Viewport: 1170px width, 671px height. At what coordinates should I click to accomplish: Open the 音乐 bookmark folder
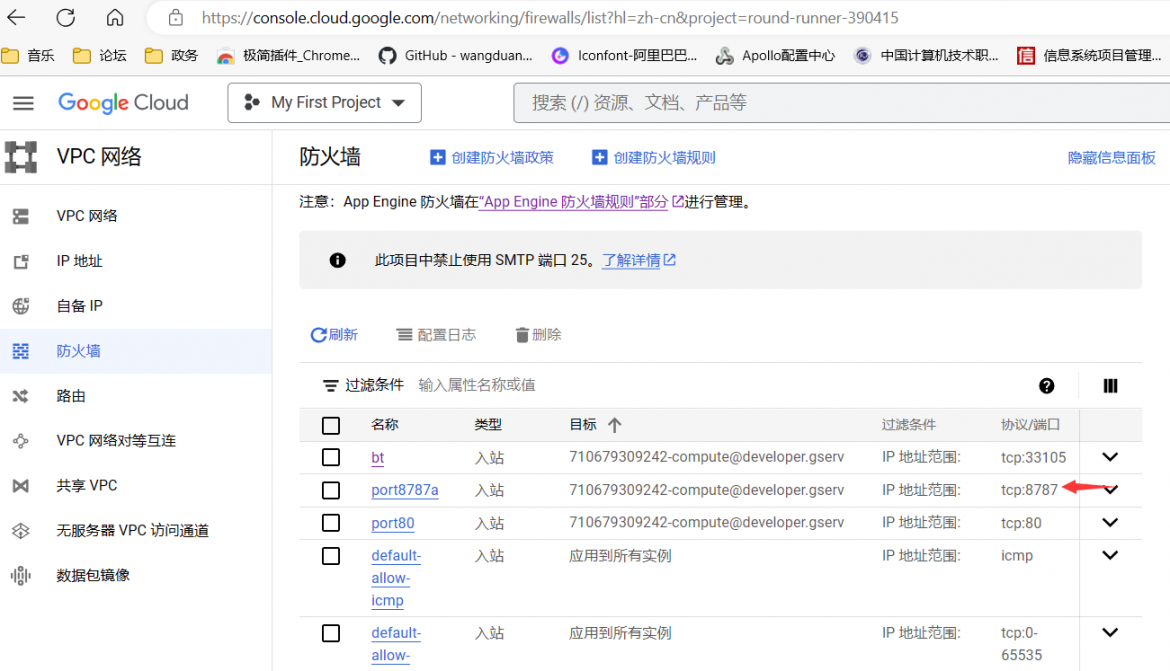[x=28, y=55]
